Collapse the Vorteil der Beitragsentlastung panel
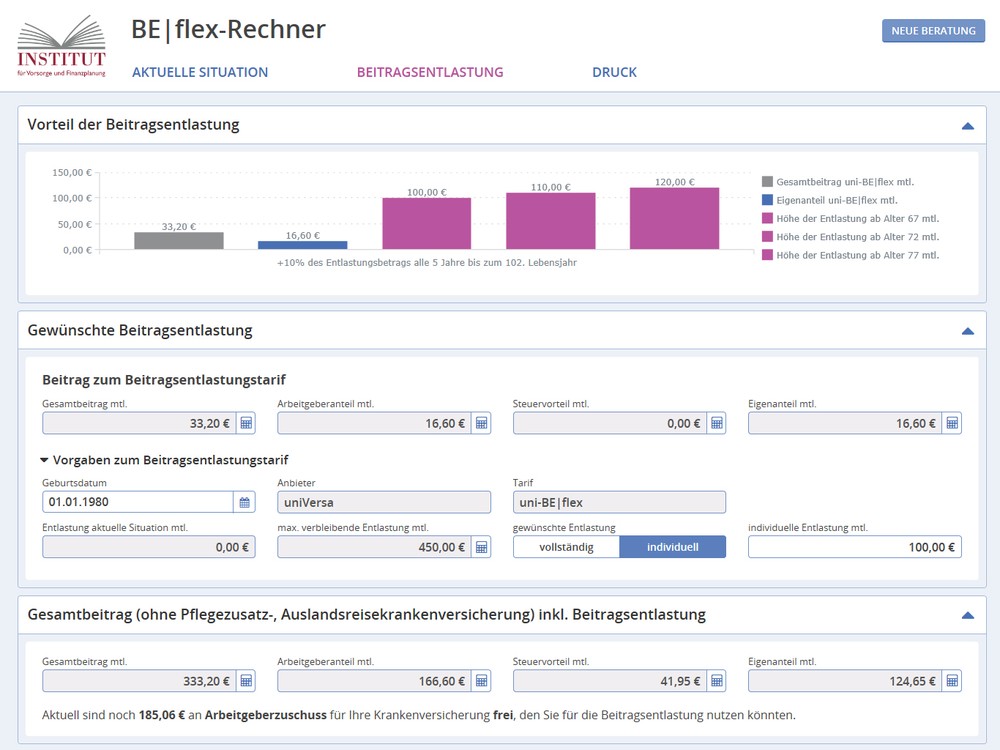 pos(967,125)
